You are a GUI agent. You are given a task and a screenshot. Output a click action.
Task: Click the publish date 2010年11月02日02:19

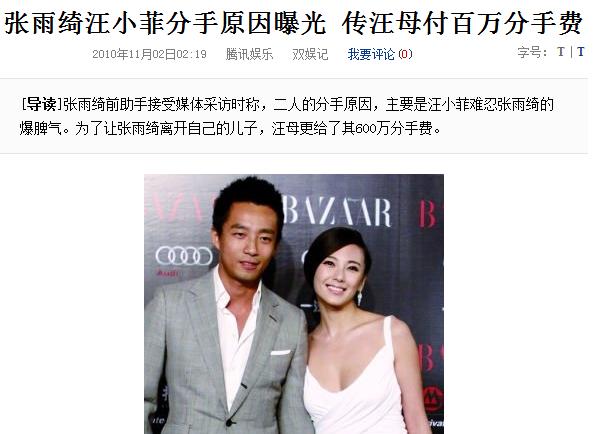point(150,55)
